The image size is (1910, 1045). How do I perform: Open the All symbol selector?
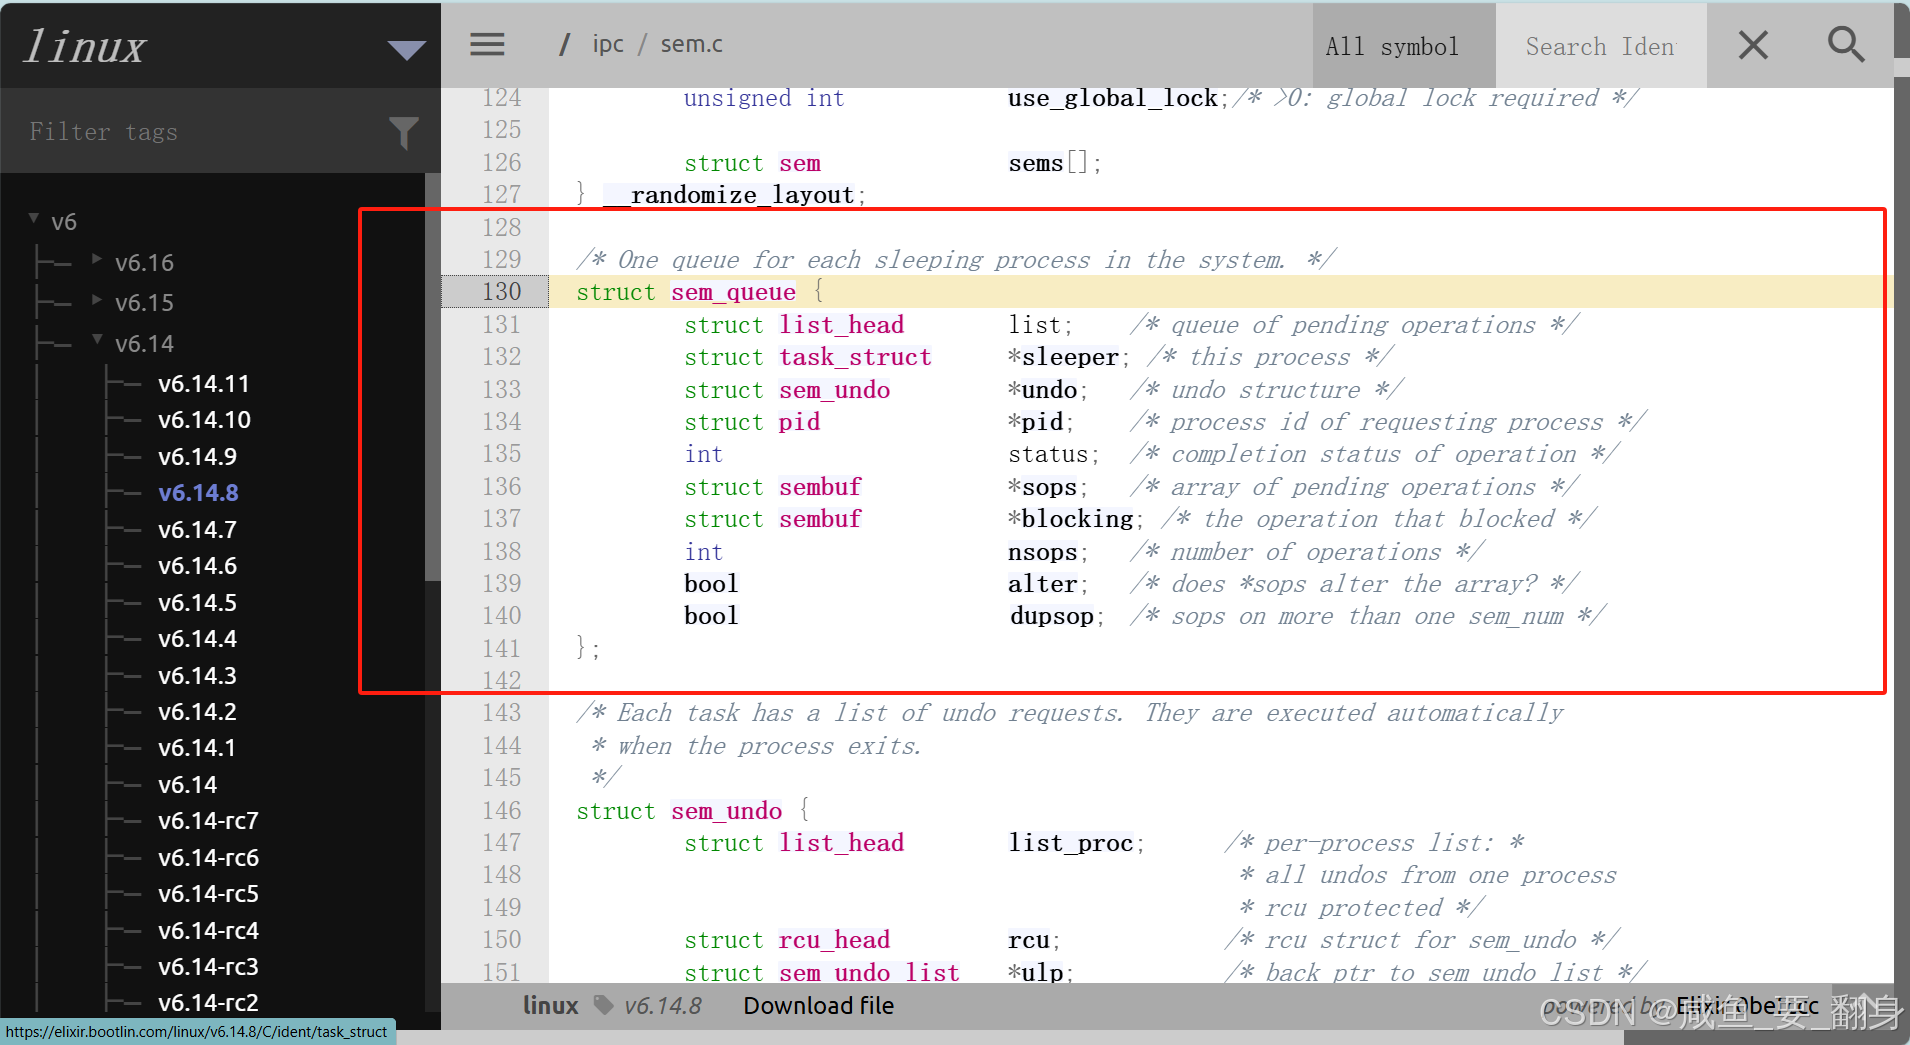1404,45
